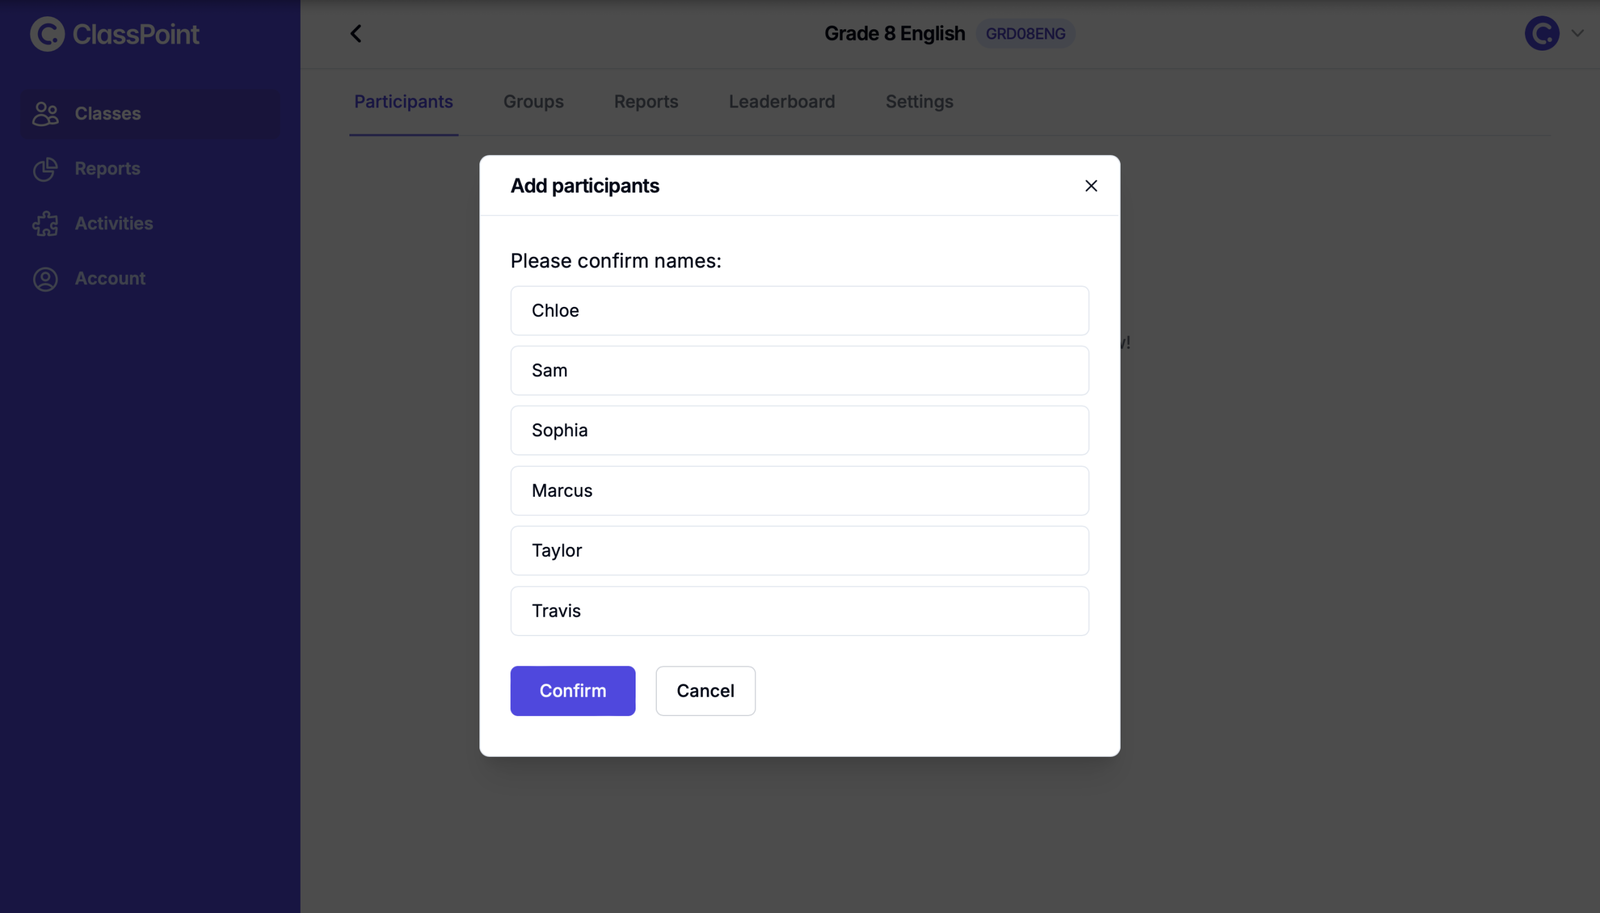1600x913 pixels.
Task: Click the Reports pie chart icon
Action: tap(45, 169)
